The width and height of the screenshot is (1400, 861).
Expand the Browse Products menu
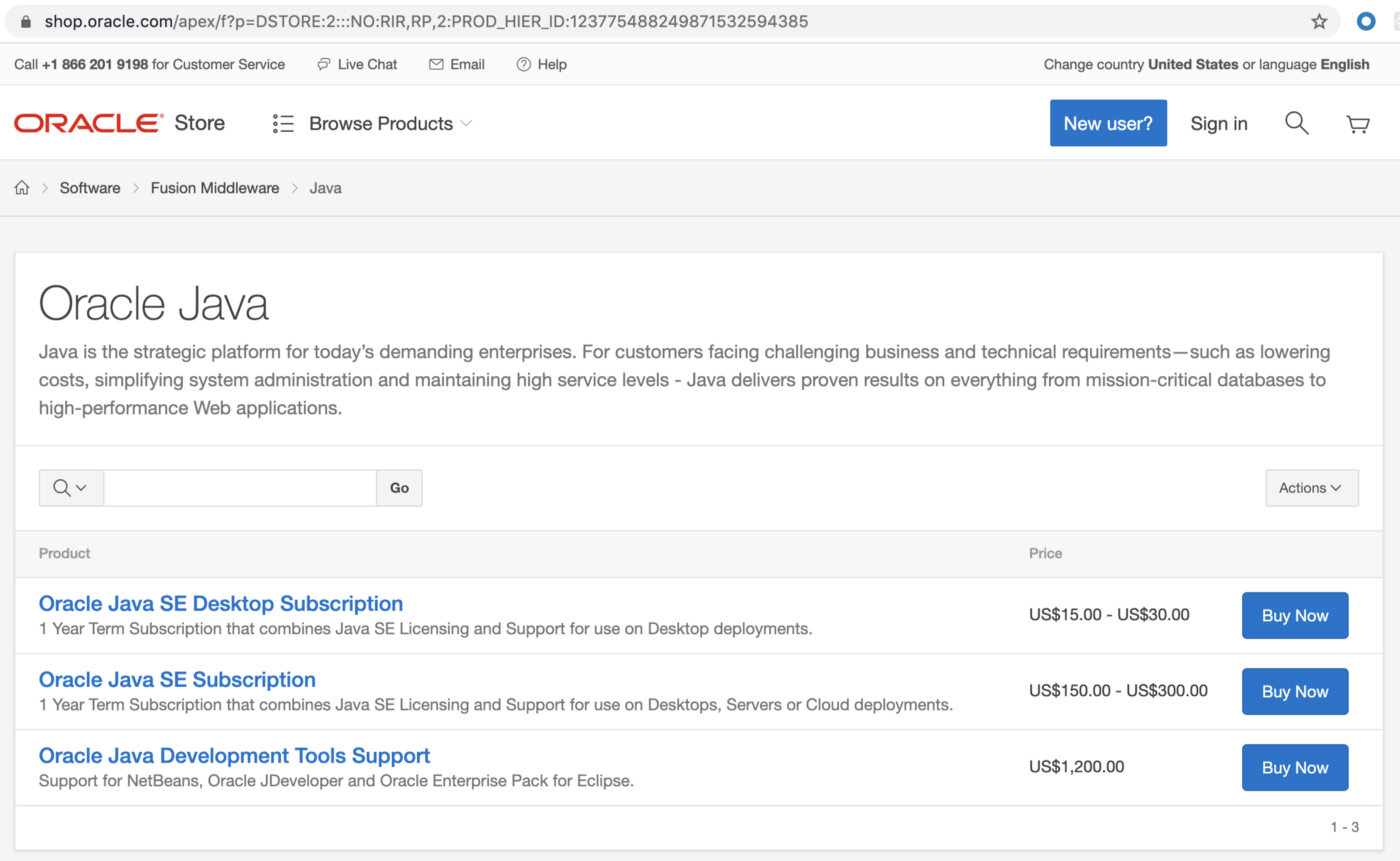372,124
